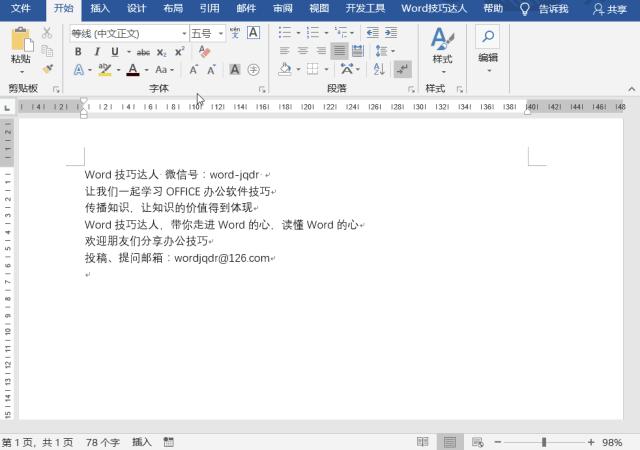Switch to the Layout (布局) tab
This screenshot has width=640, height=450.
point(173,9)
